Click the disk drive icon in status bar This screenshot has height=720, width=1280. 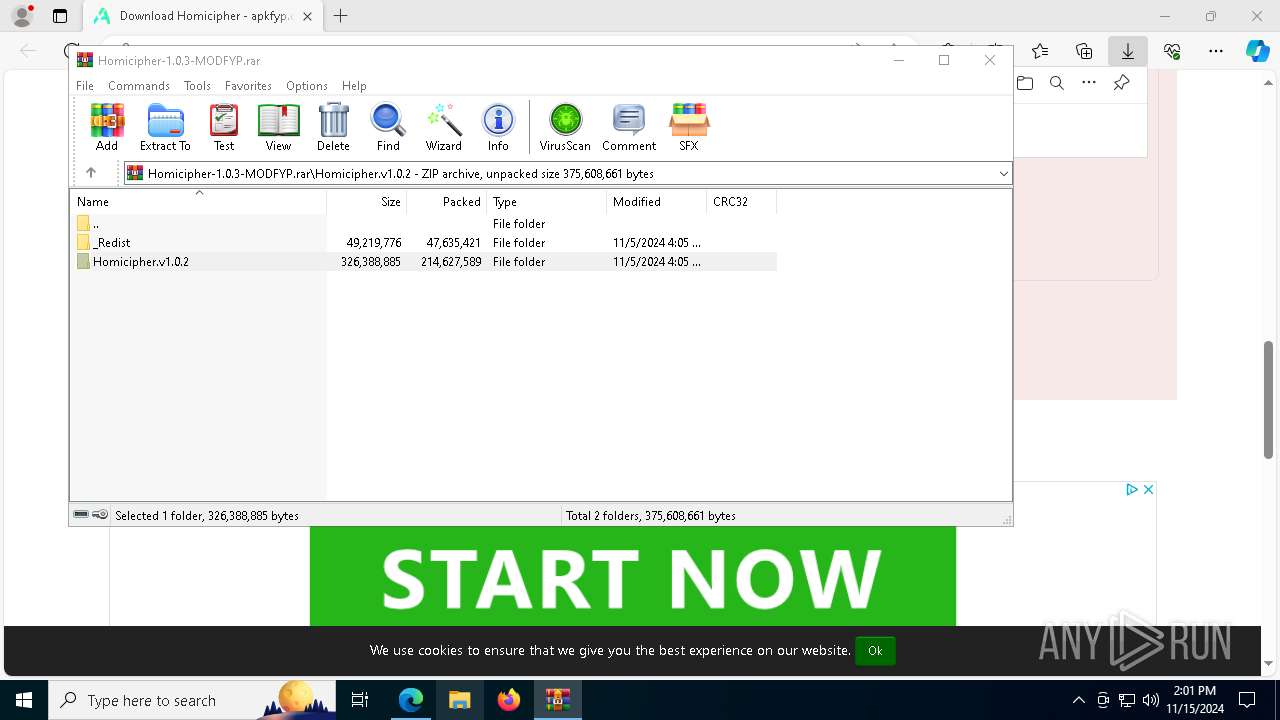point(81,515)
